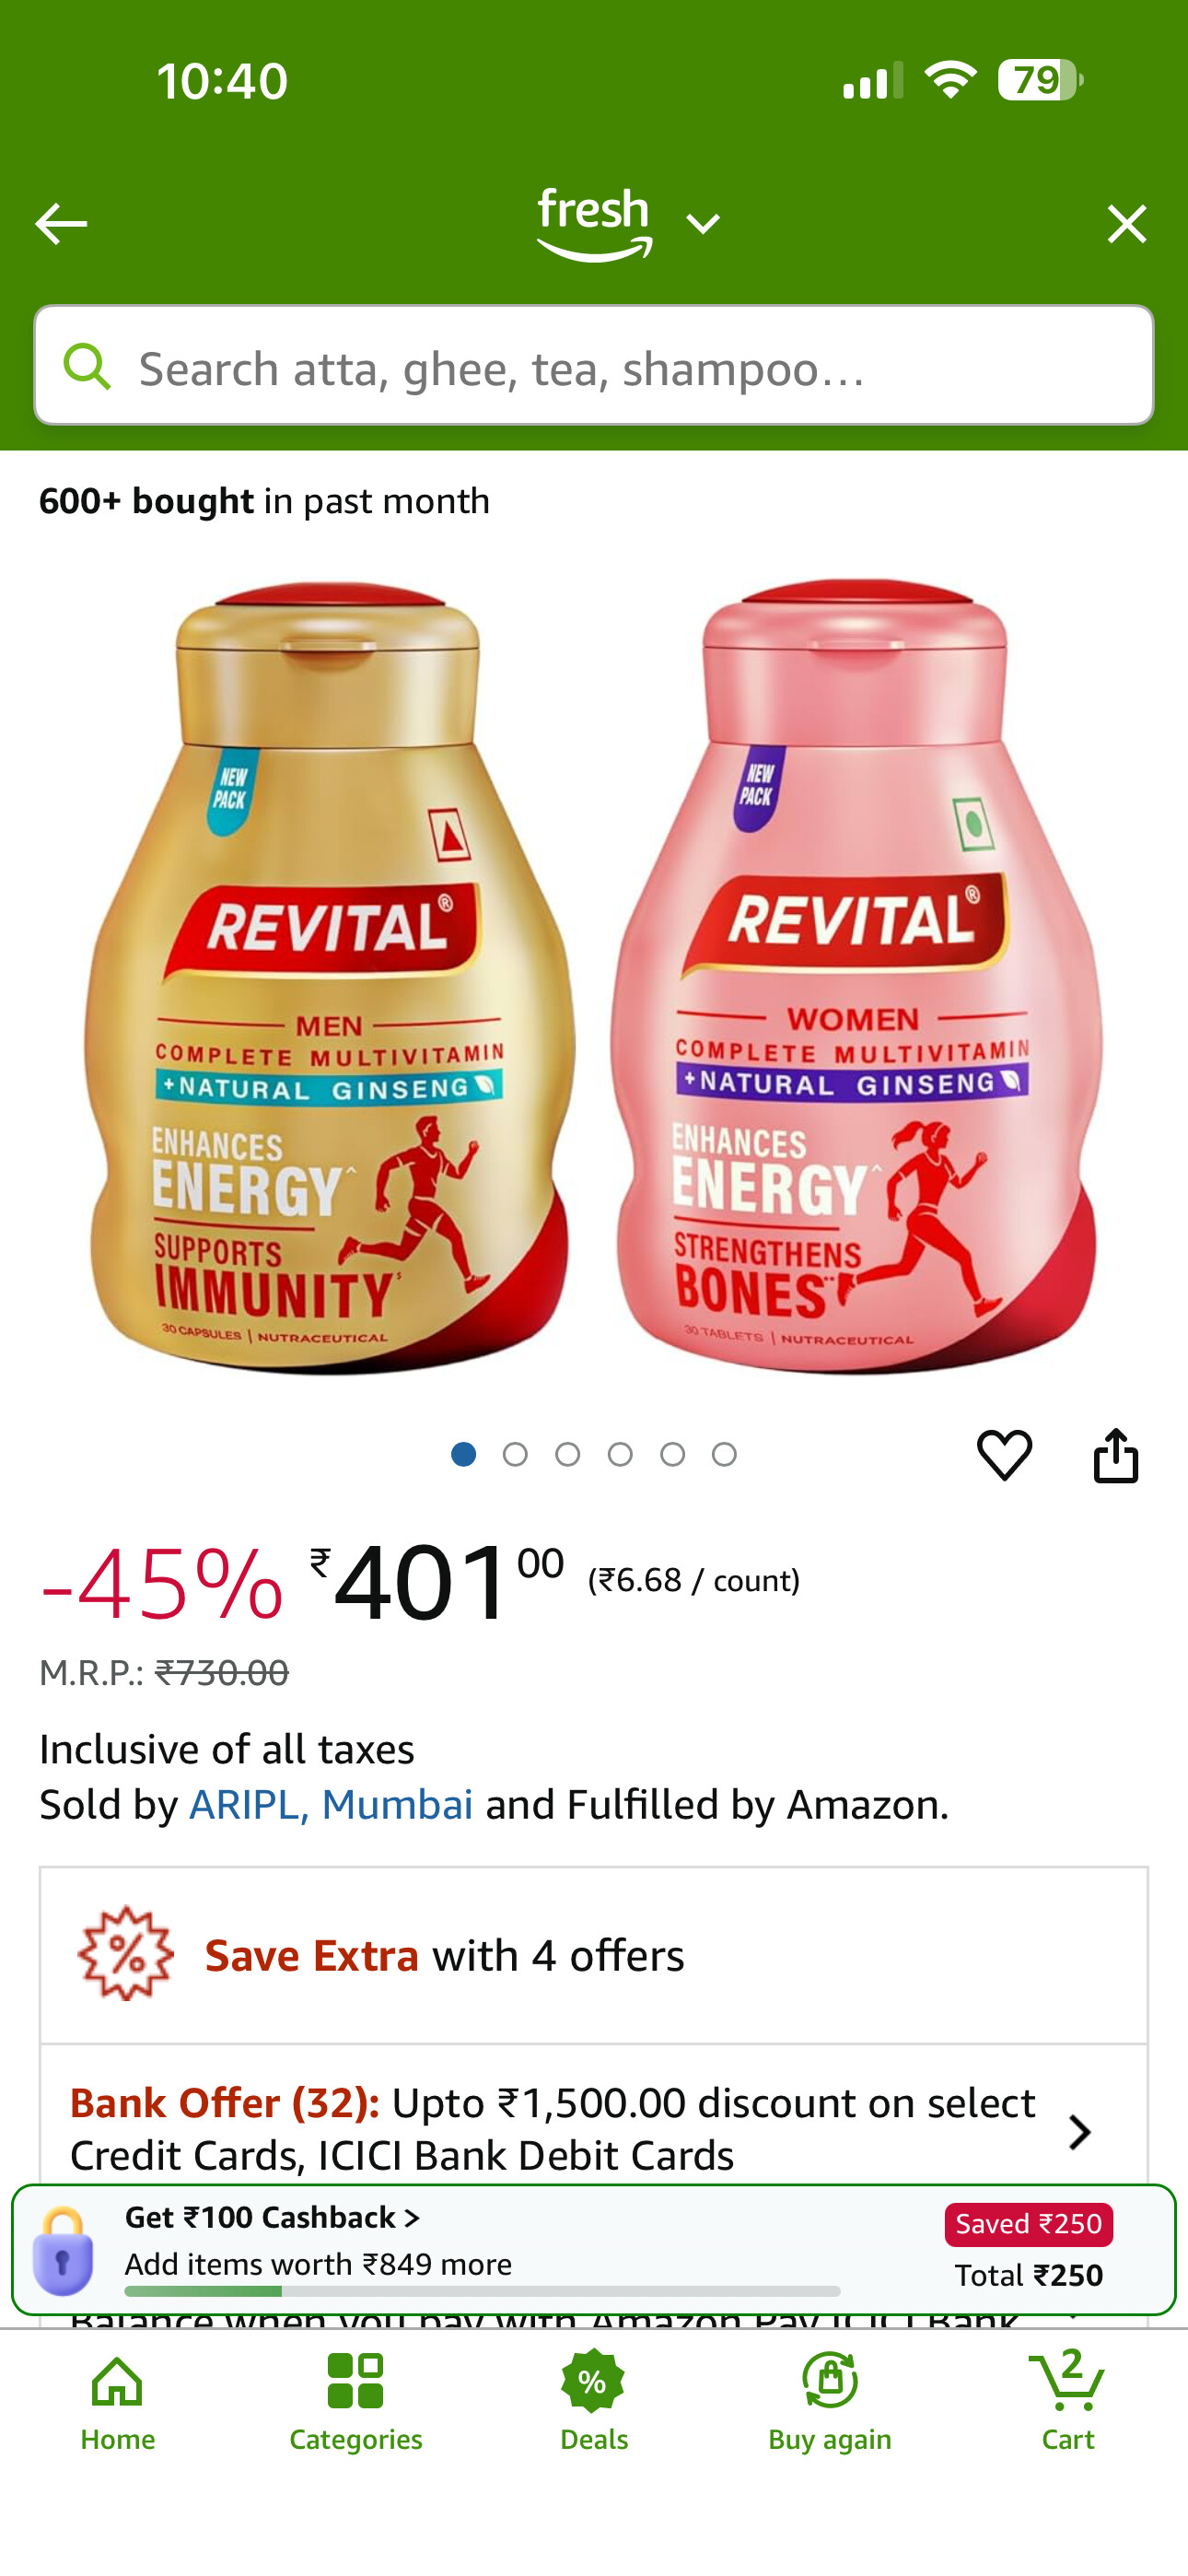Screen dimensions: 1188x2576
Task: Open the Buy again tab
Action: tap(830, 2399)
